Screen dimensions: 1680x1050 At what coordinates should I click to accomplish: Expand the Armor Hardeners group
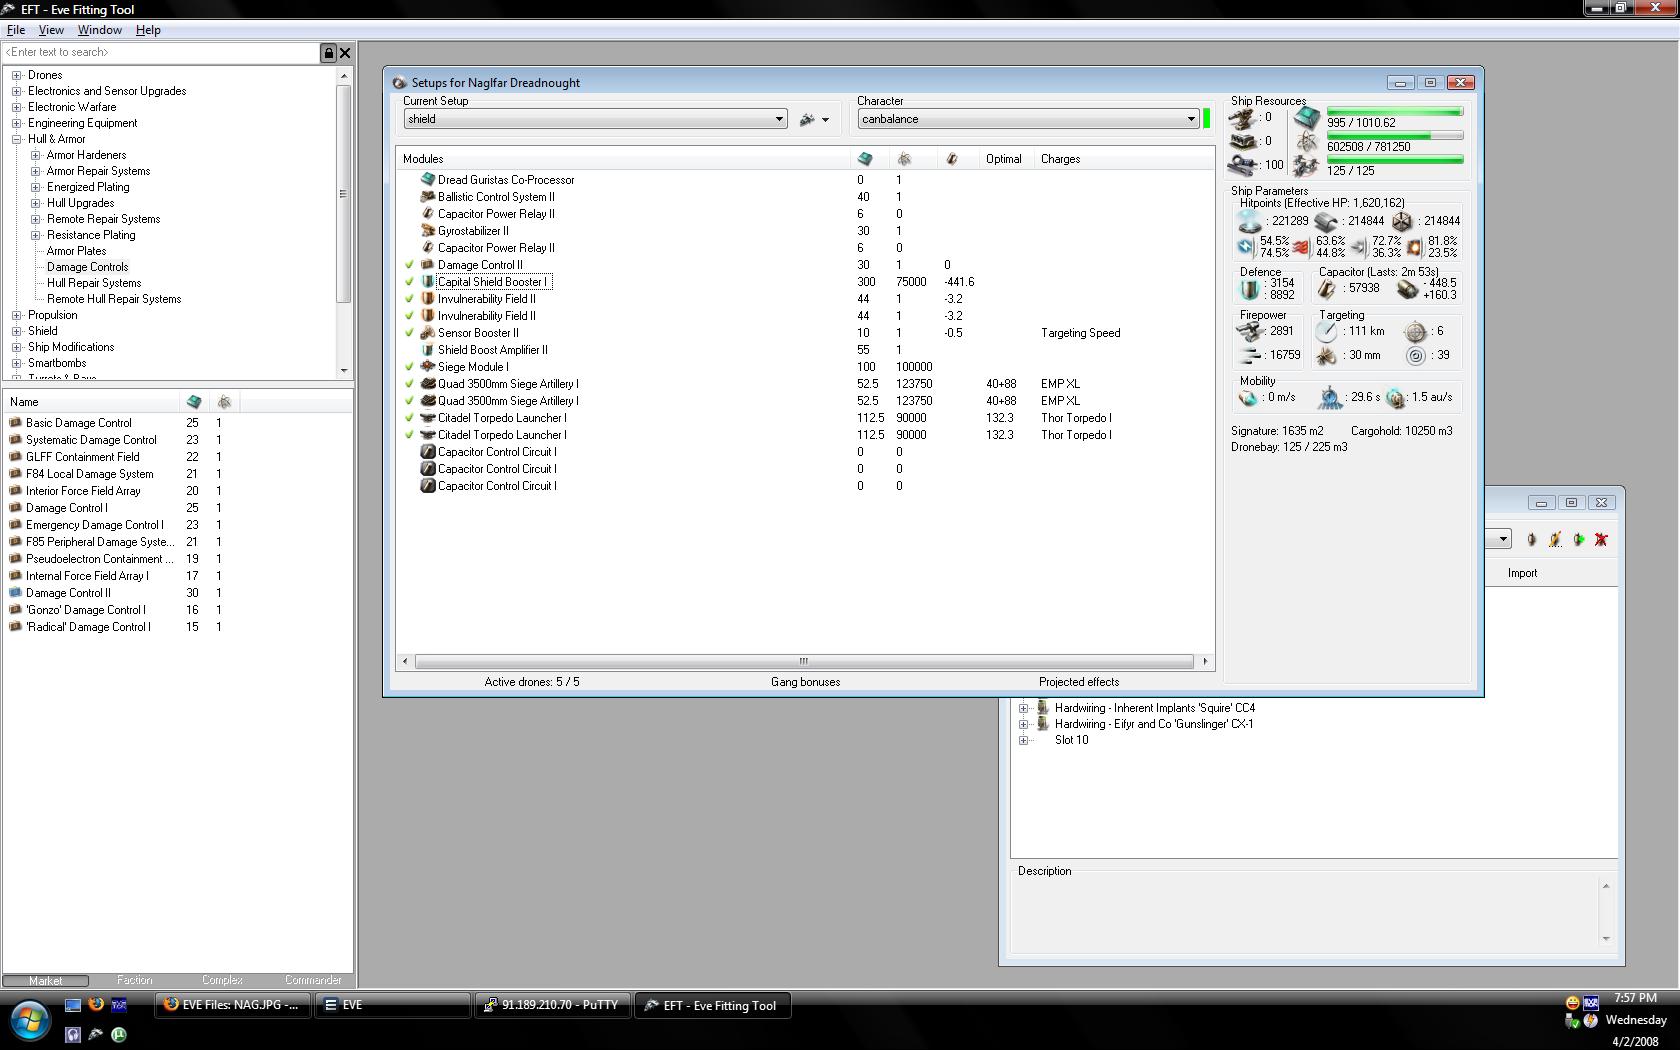[x=36, y=155]
